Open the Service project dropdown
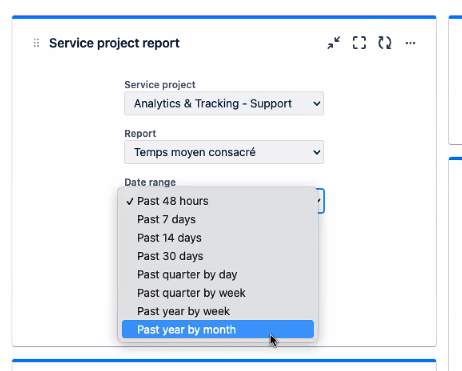This screenshot has height=371, width=462. point(224,103)
